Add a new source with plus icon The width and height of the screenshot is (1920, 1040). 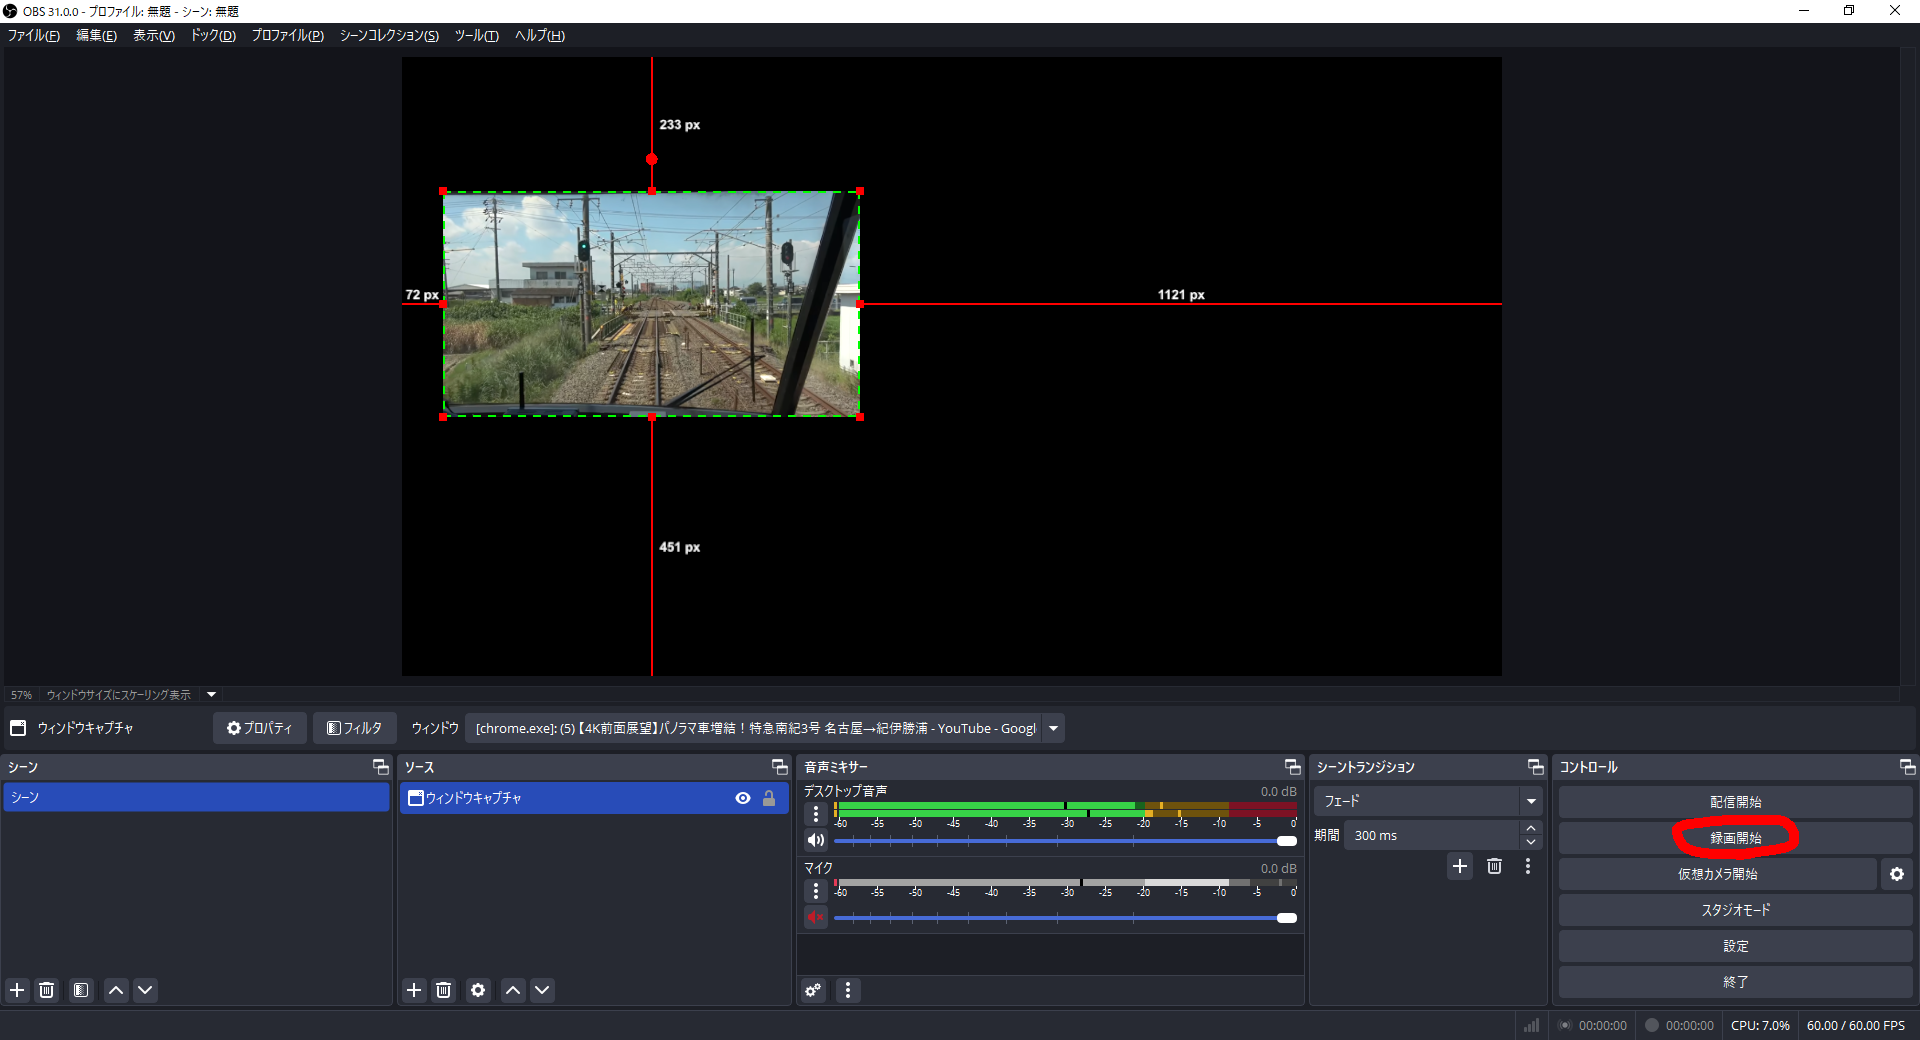[414, 990]
